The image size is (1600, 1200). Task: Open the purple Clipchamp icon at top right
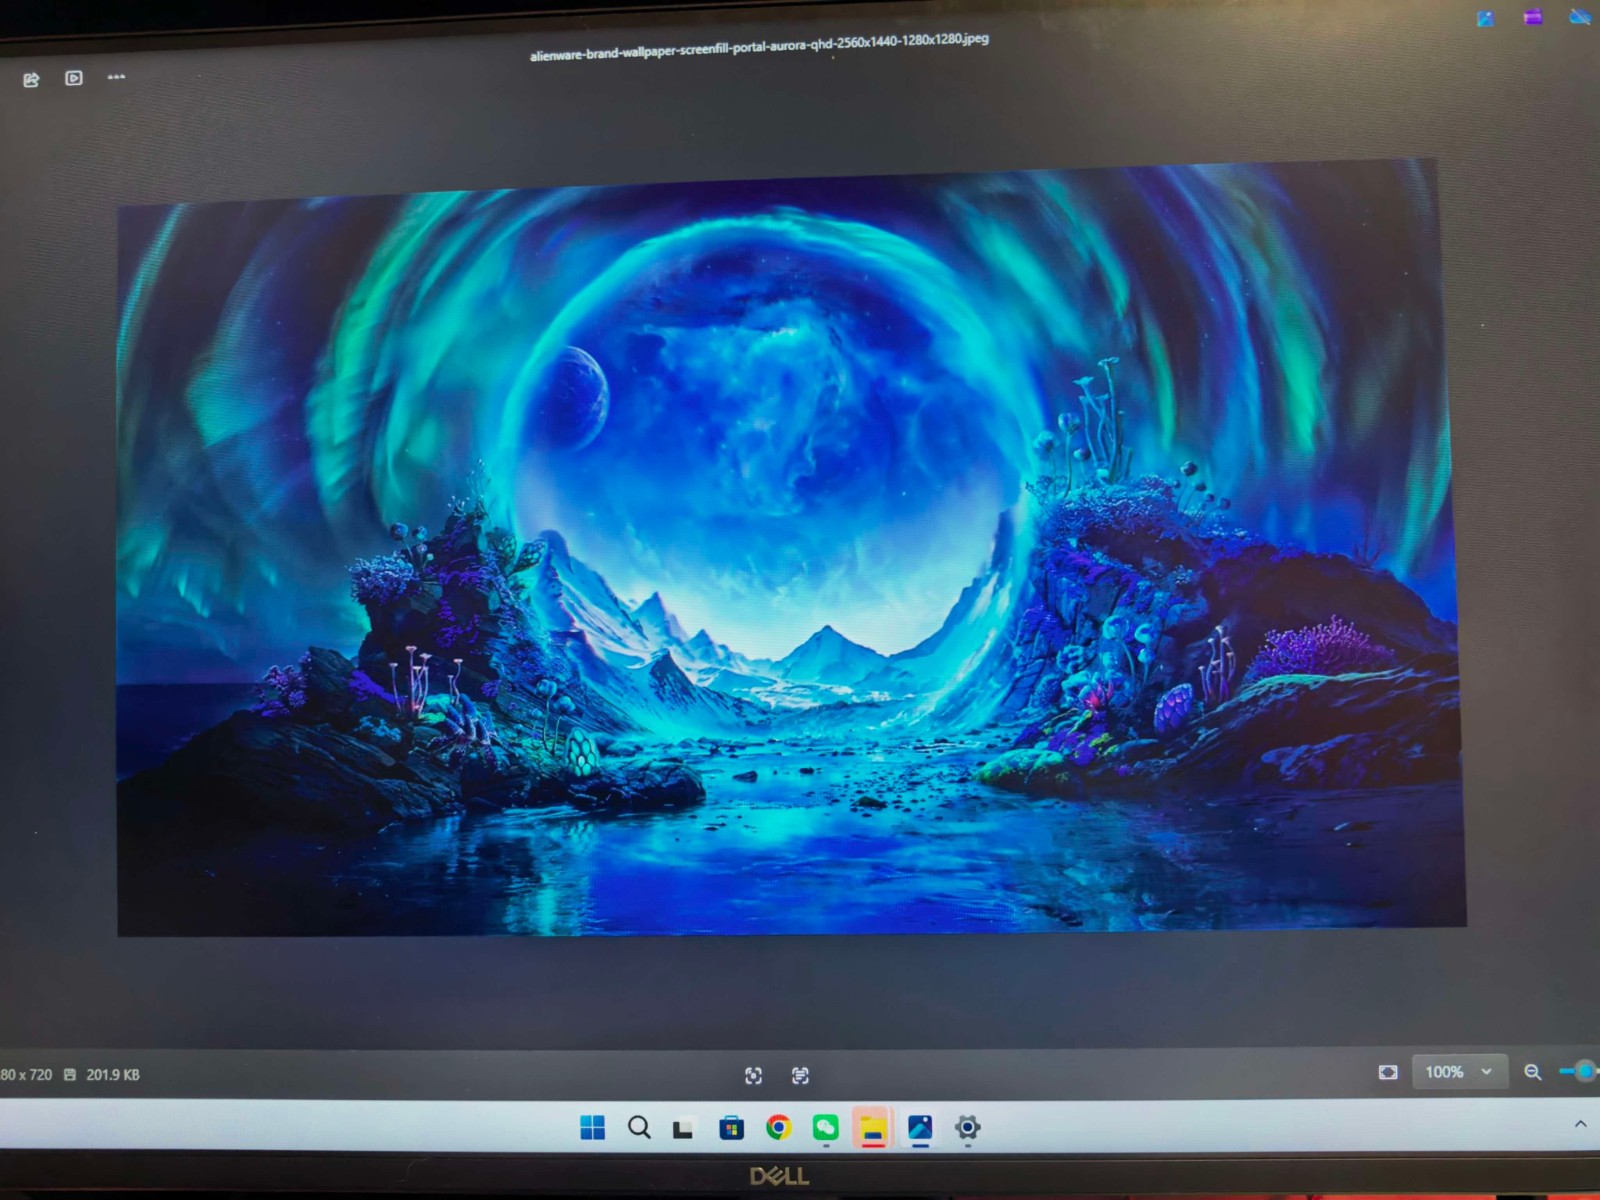[x=1533, y=16]
